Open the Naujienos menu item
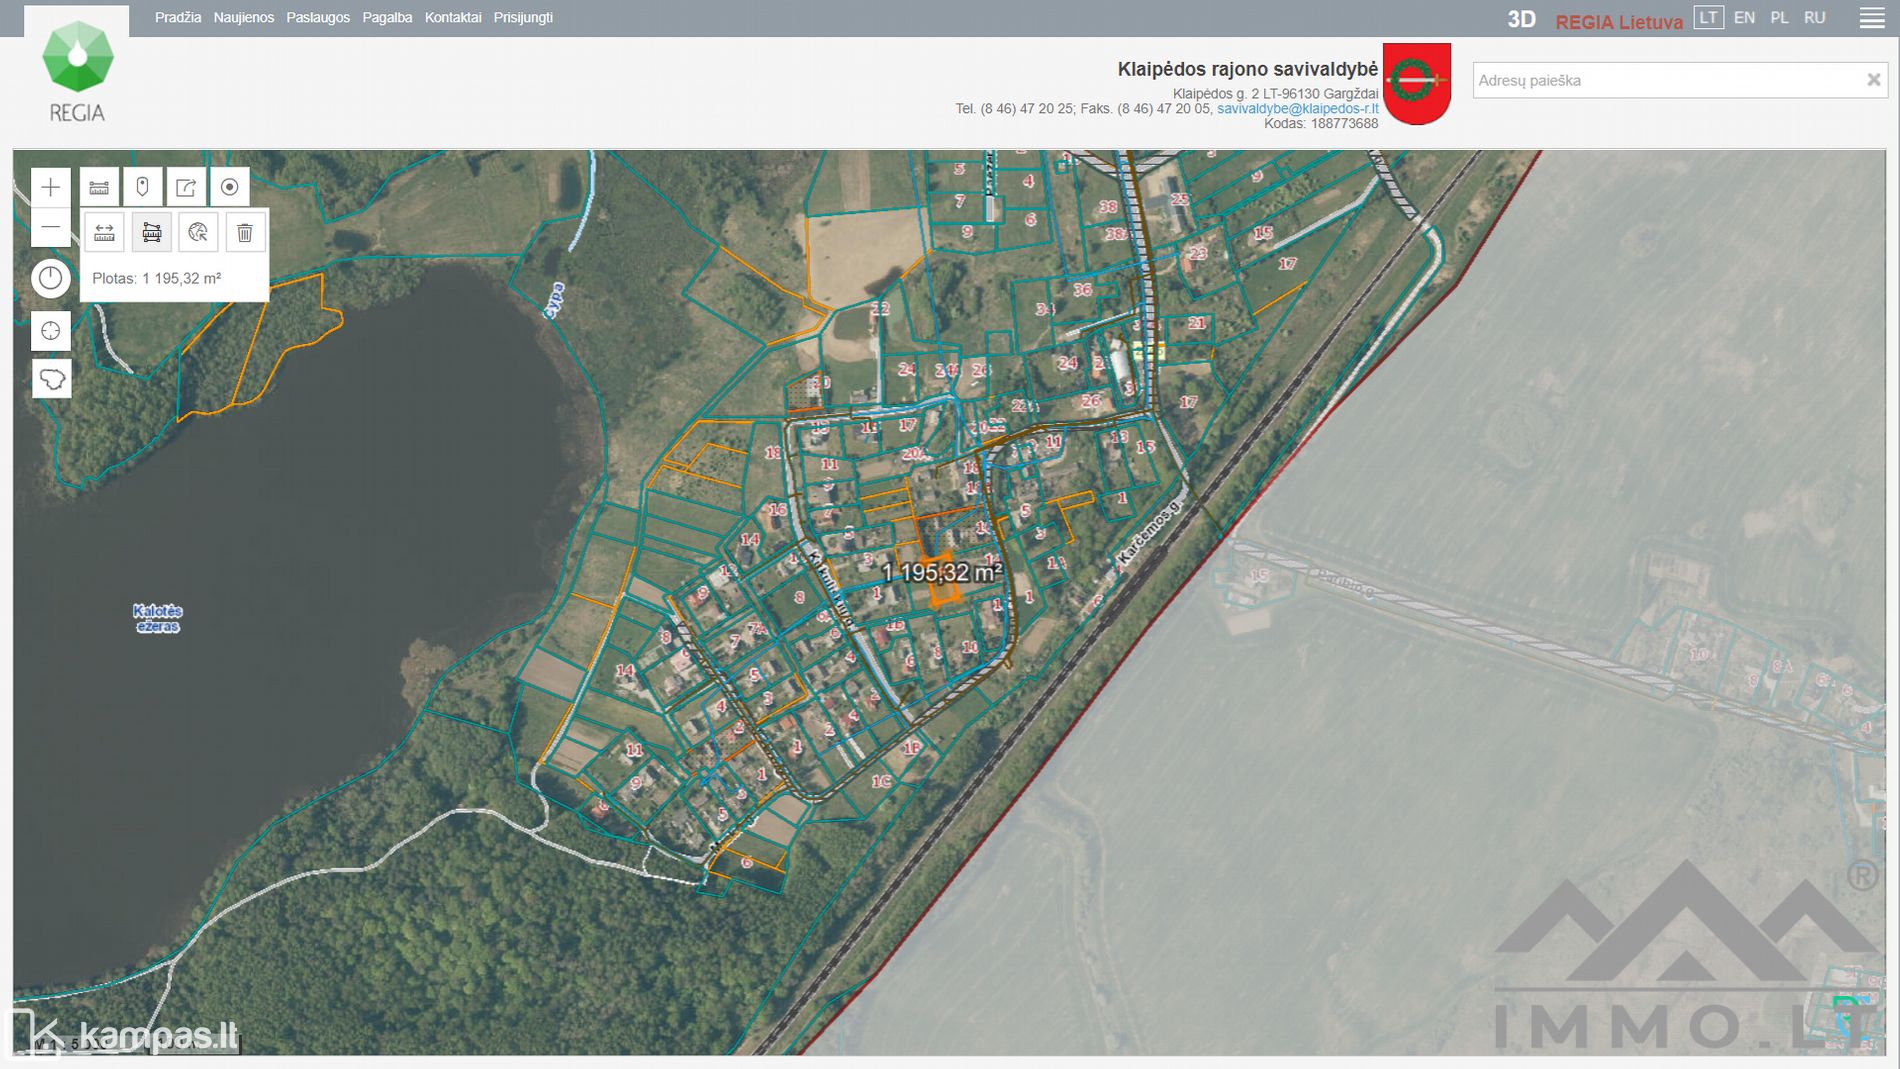Viewport: 1900px width, 1069px height. 243,18
